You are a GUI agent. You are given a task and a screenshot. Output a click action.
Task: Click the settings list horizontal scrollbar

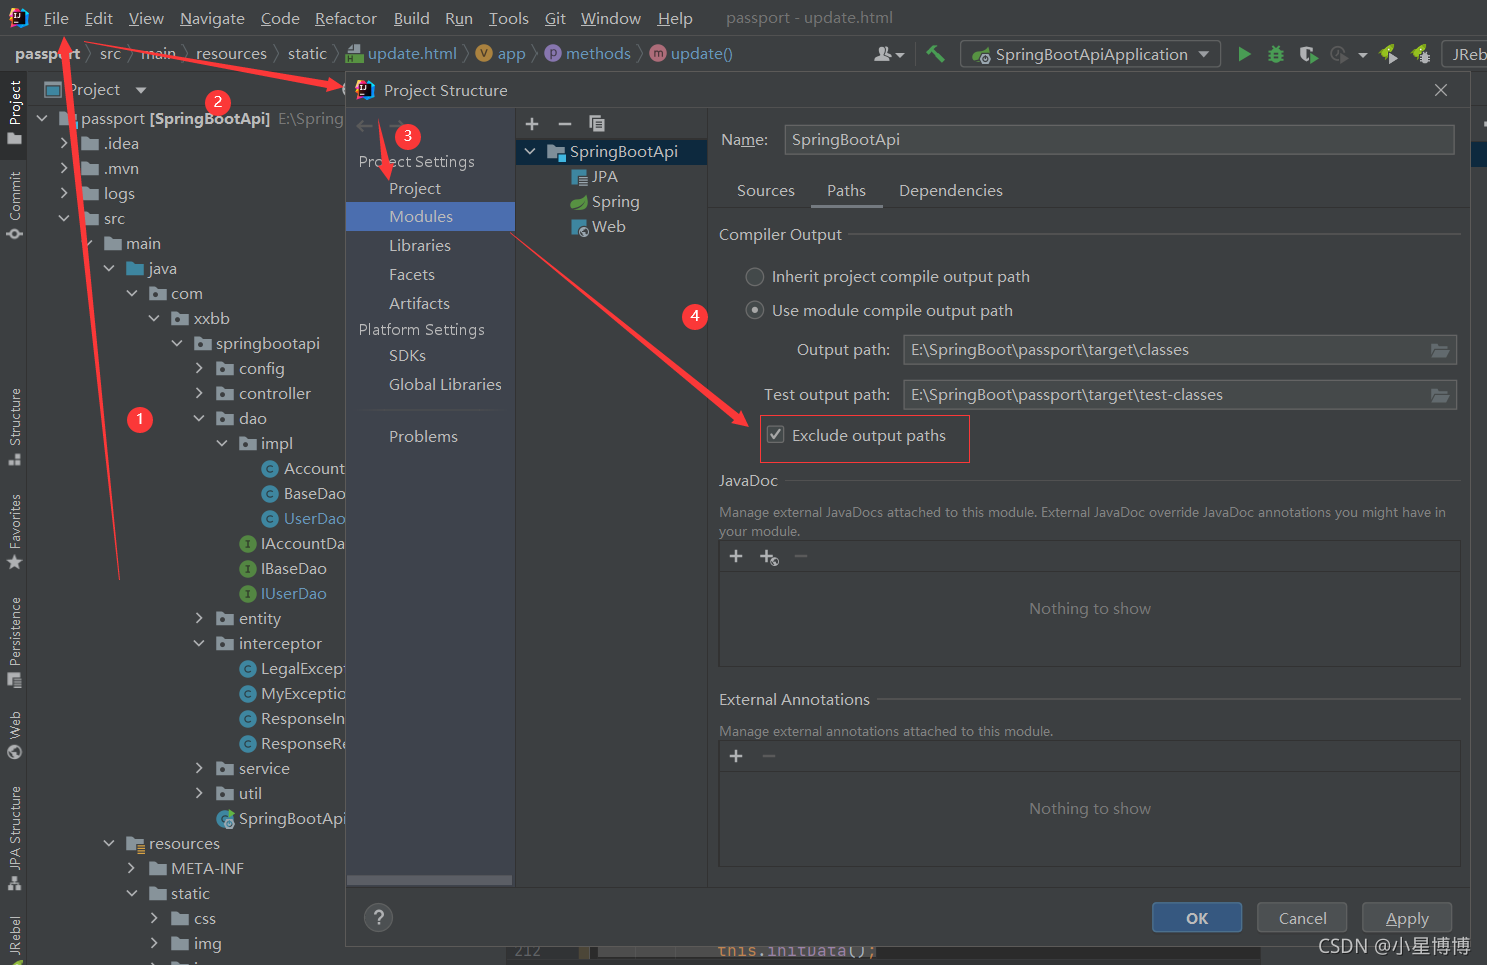pyautogui.click(x=429, y=880)
